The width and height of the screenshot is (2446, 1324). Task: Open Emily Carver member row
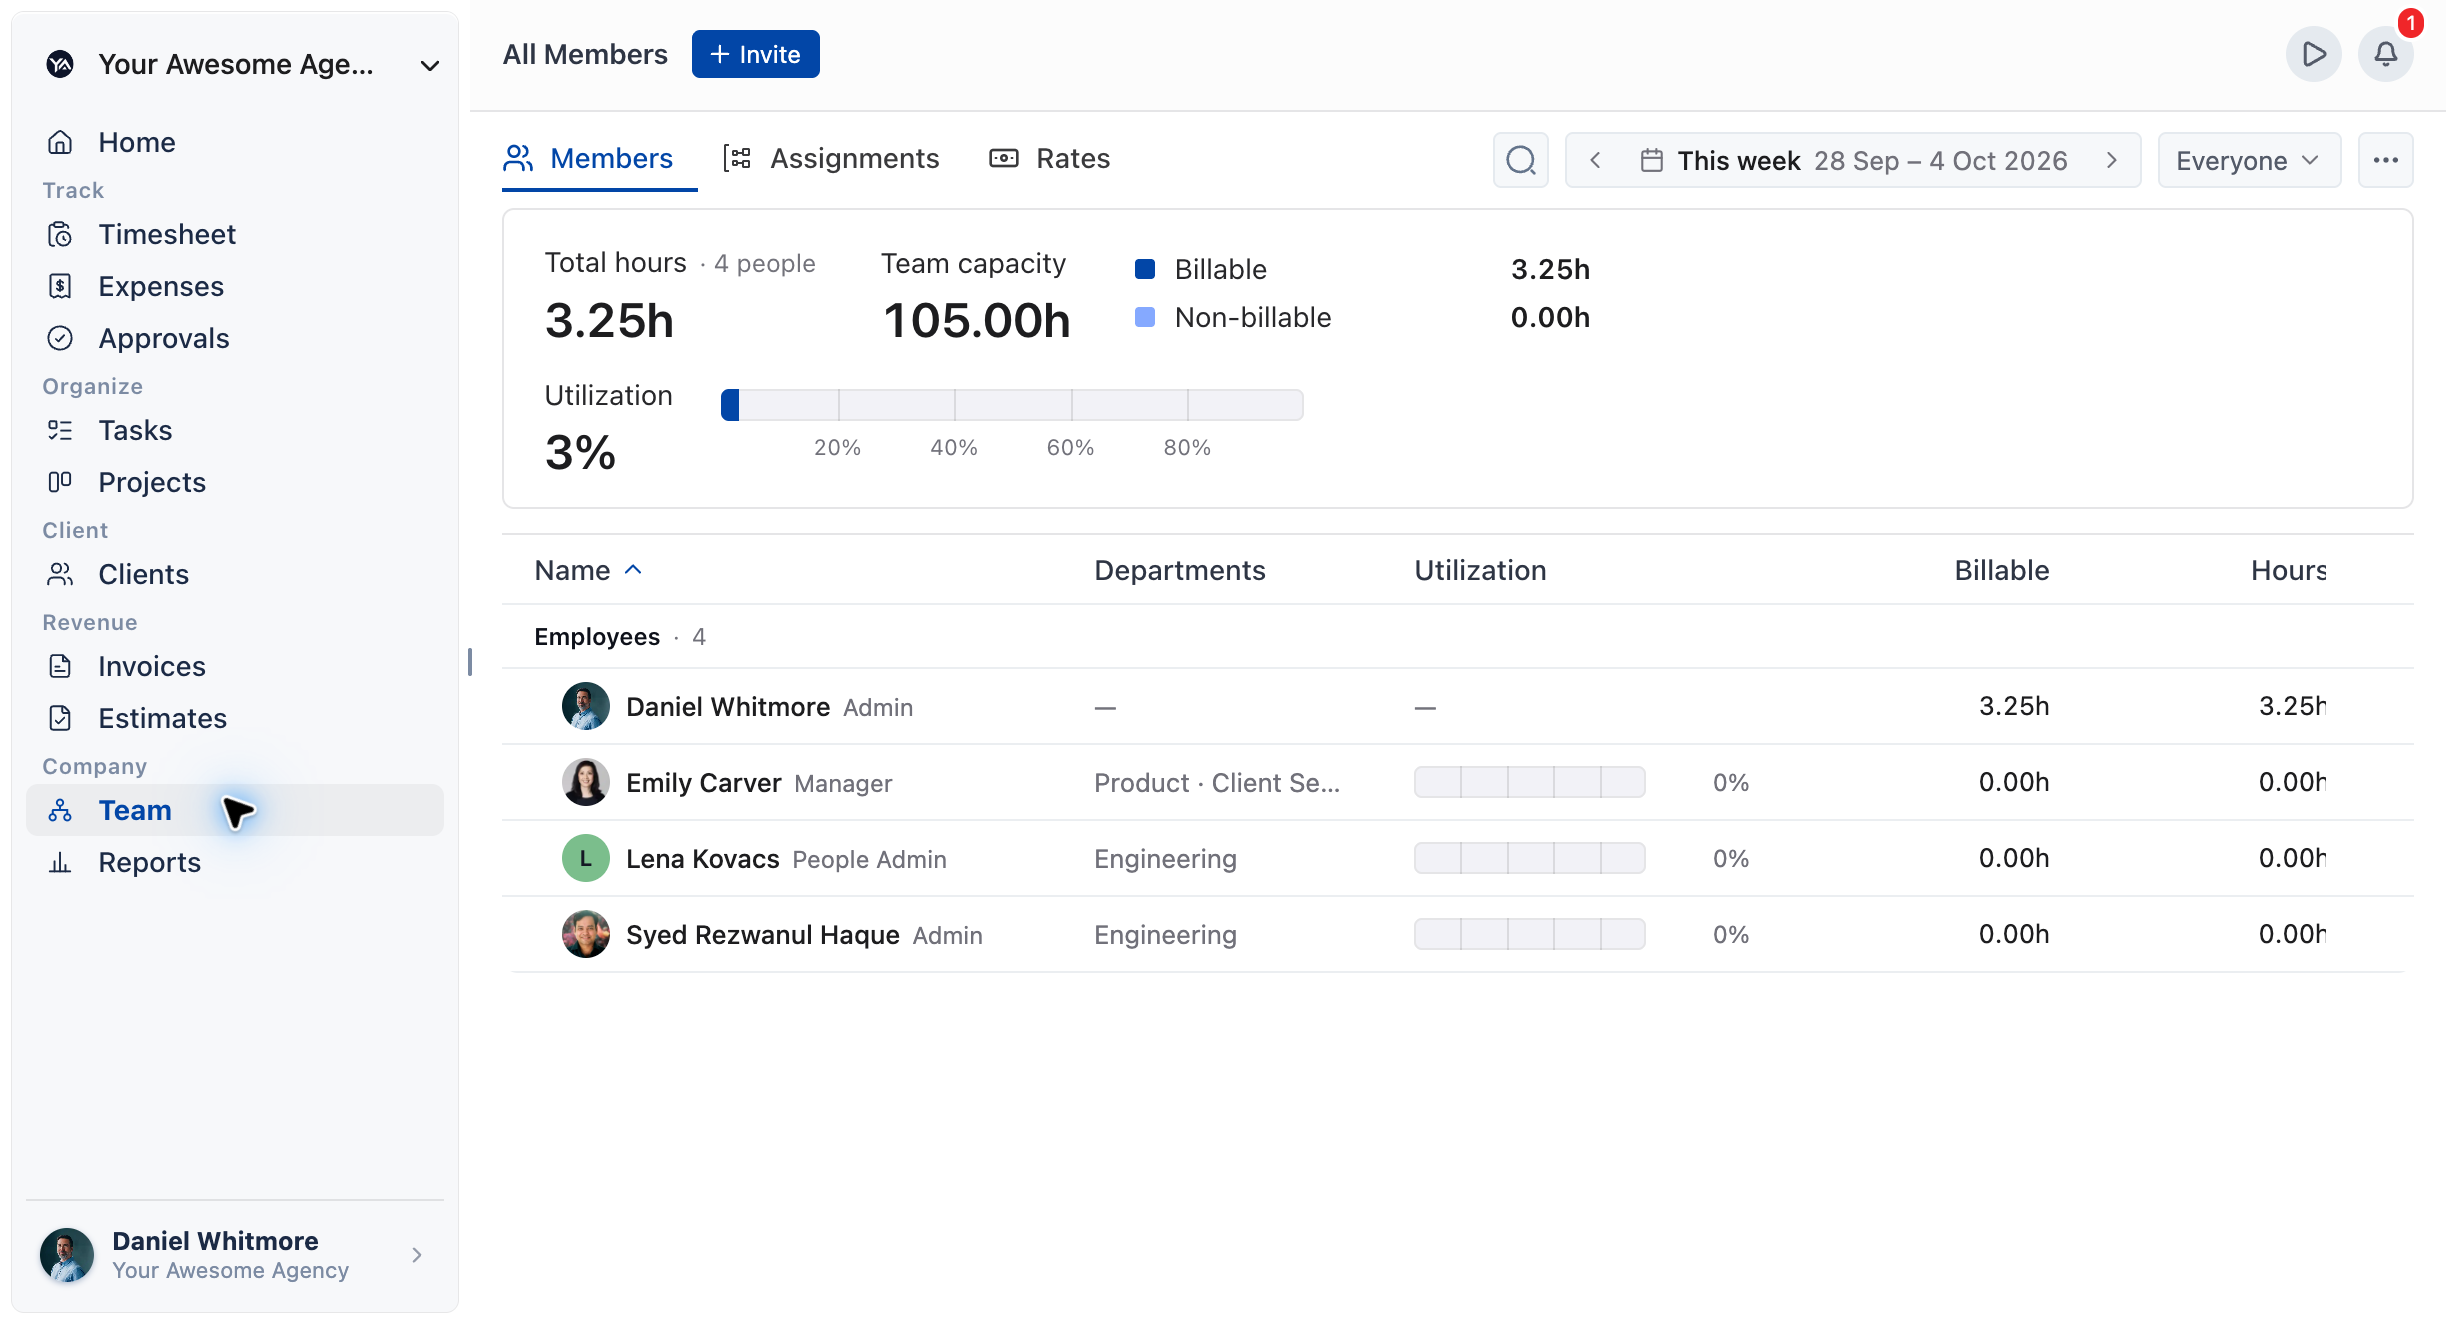coord(1458,782)
